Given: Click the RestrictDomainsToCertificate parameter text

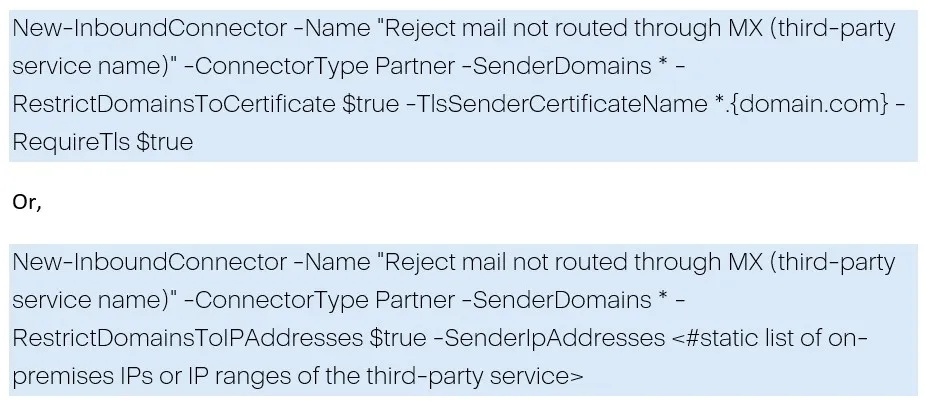Looking at the screenshot, I should 174,104.
